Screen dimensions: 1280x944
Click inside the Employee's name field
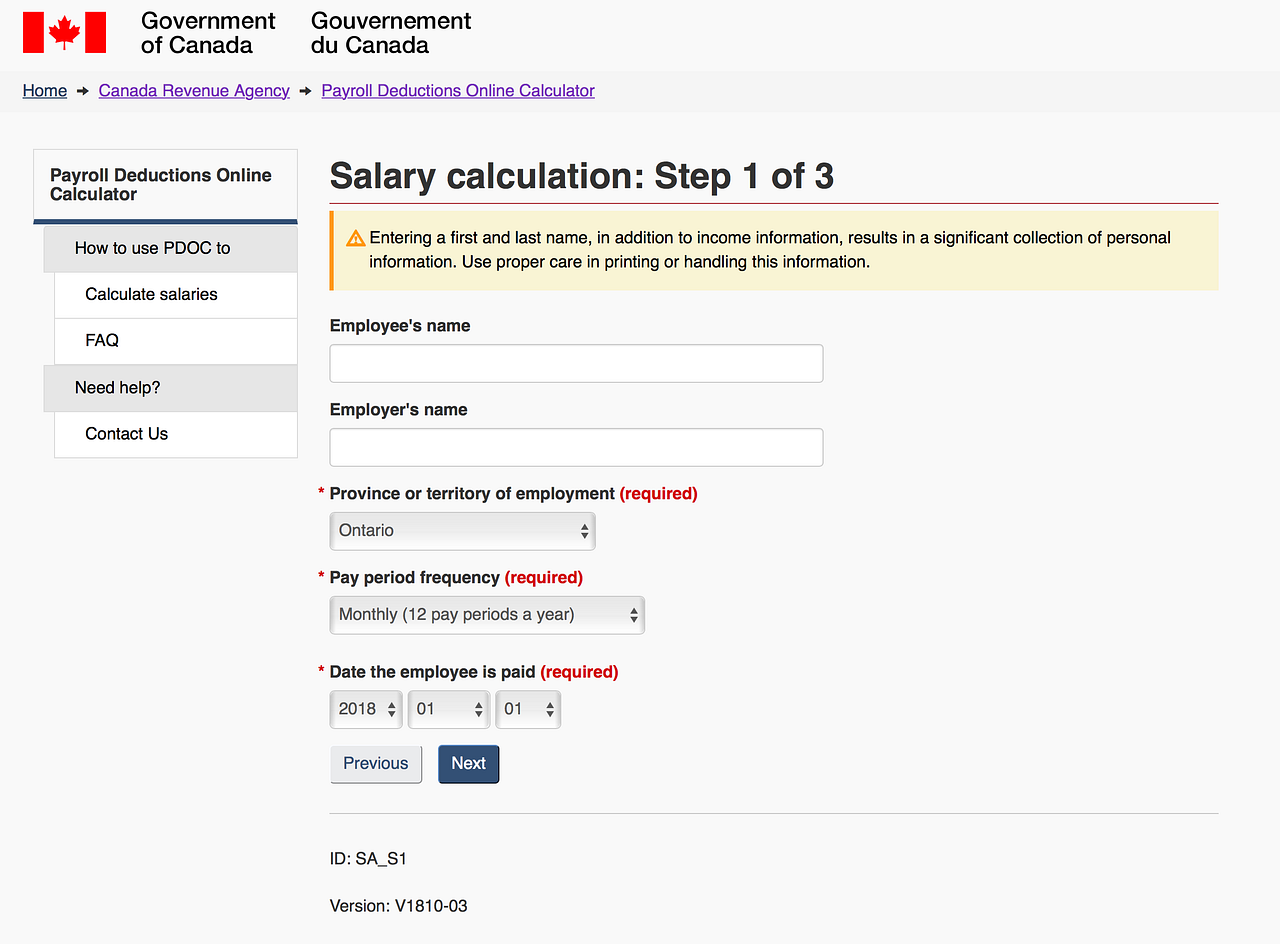tap(576, 363)
